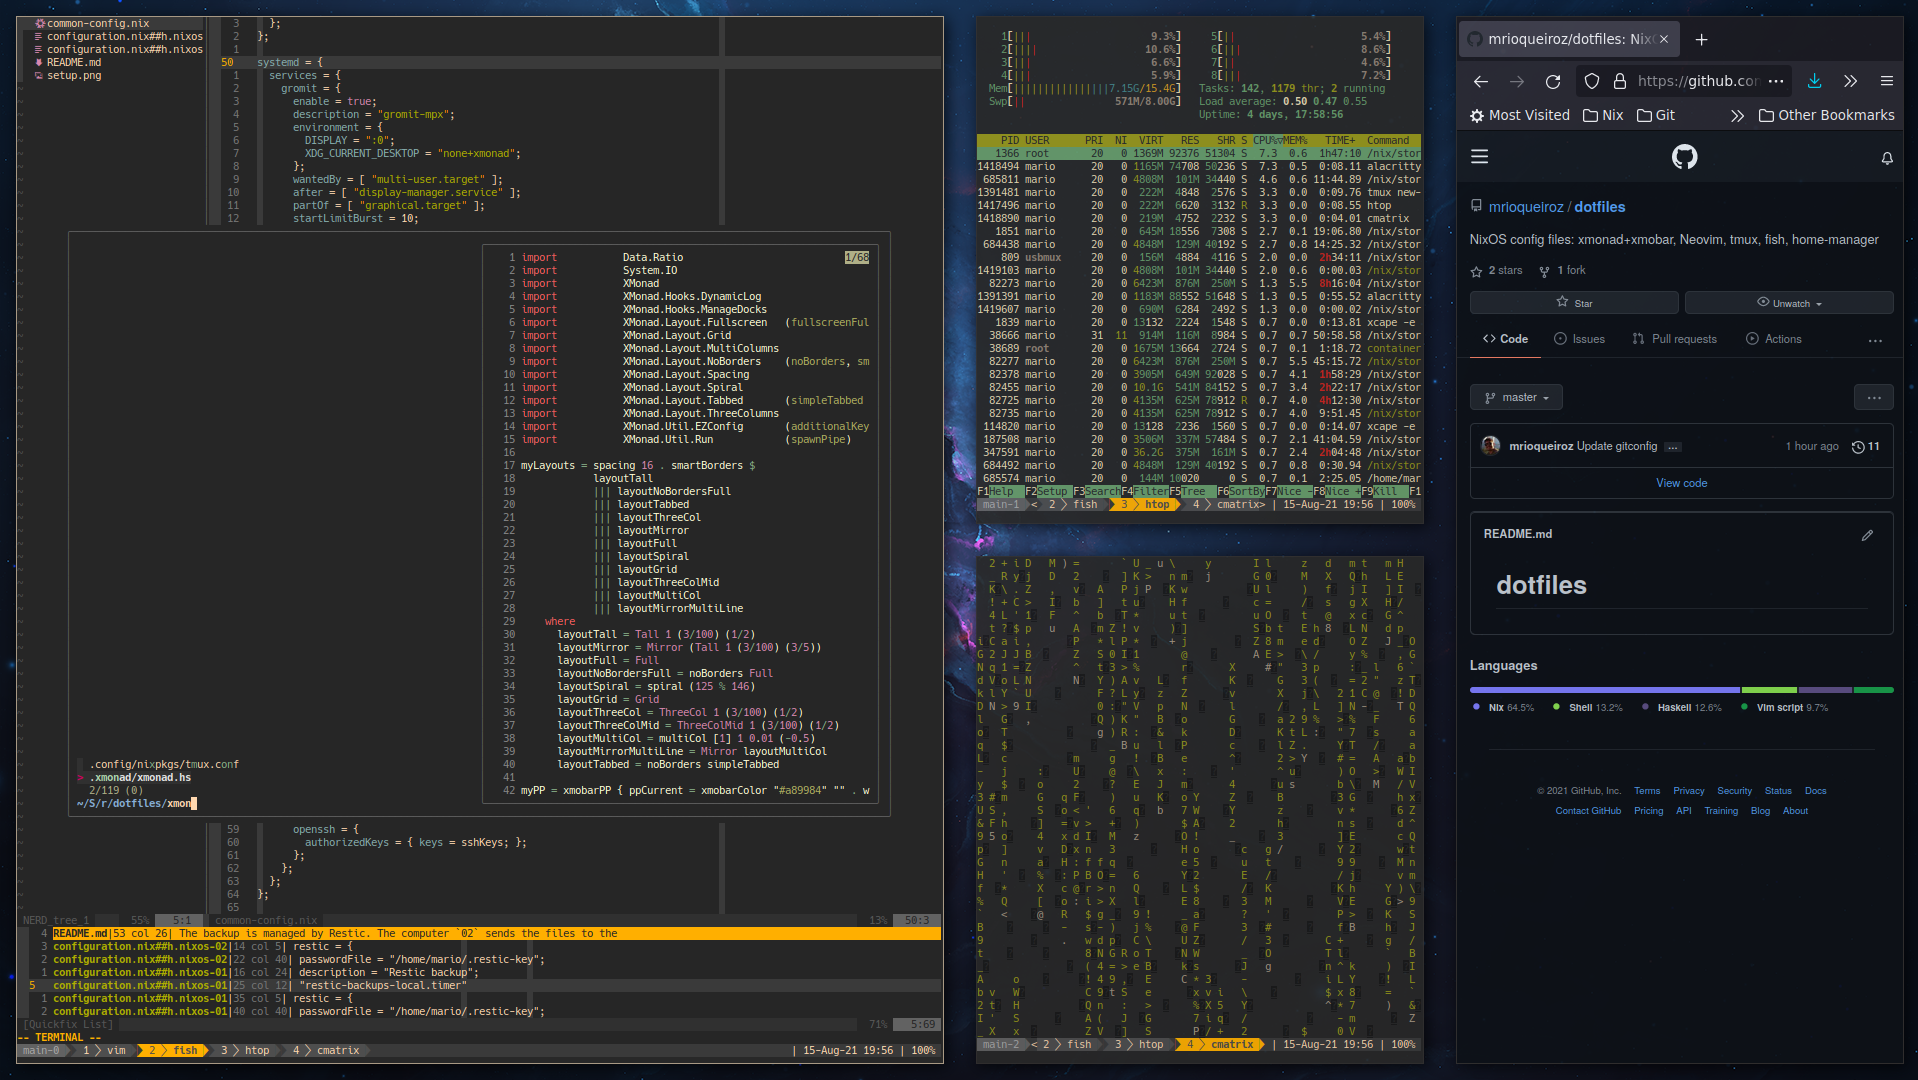Open the Git bookmarks folder
This screenshot has width=1918, height=1080.
pyautogui.click(x=1656, y=116)
